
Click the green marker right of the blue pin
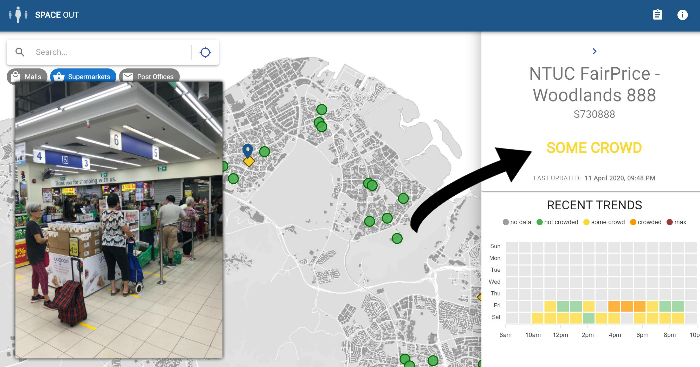pyautogui.click(x=264, y=151)
